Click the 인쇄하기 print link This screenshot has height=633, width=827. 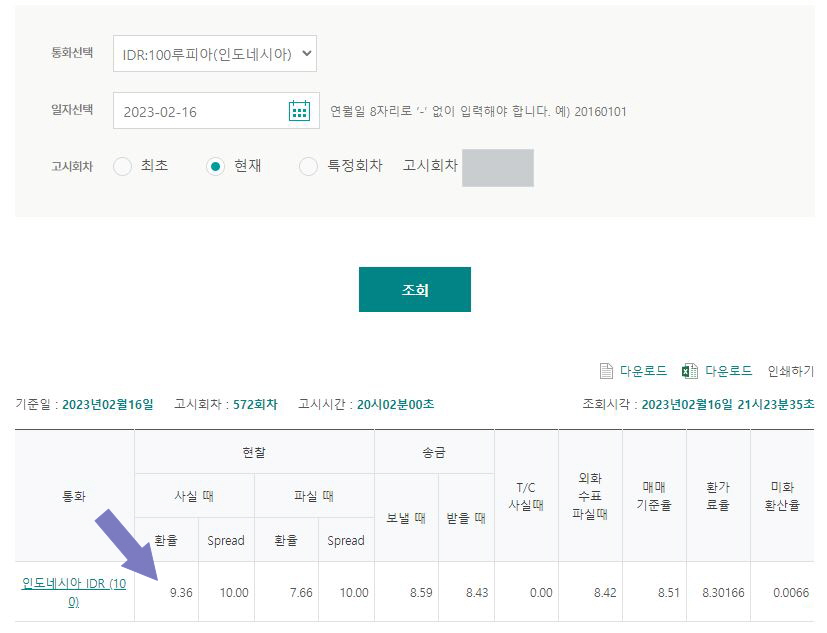coord(791,371)
